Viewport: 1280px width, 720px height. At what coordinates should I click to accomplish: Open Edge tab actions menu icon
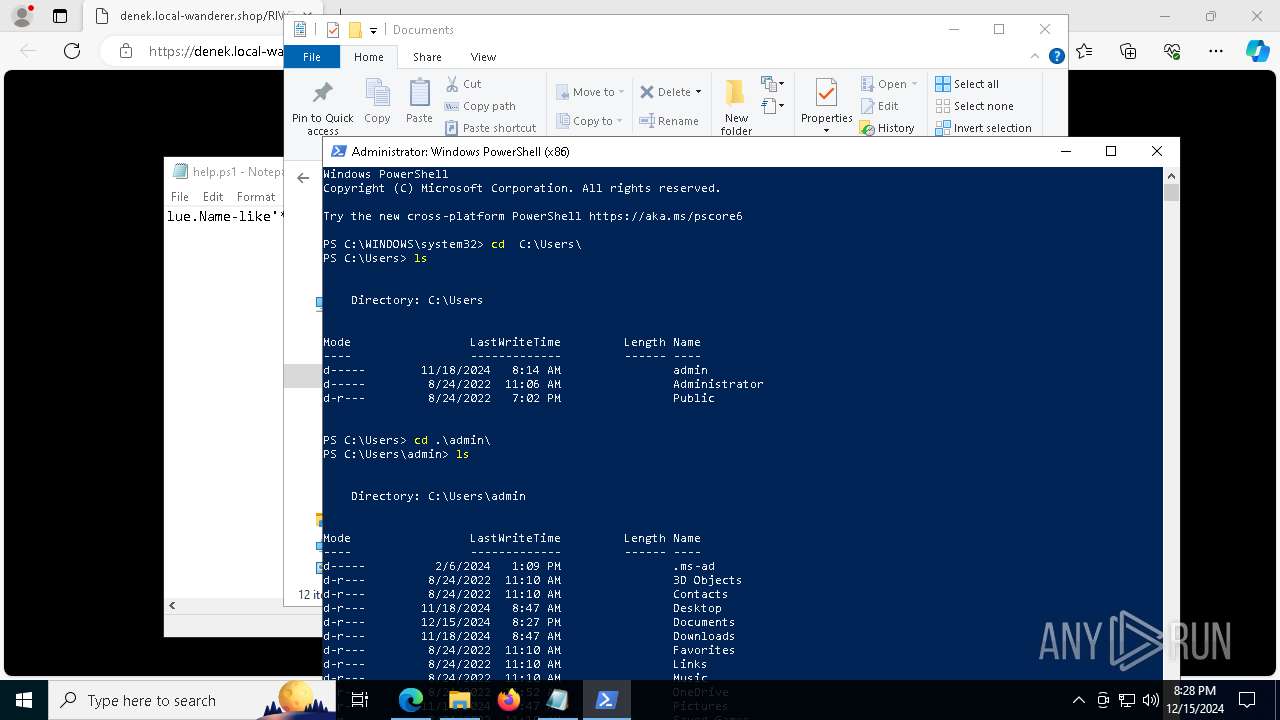60,16
